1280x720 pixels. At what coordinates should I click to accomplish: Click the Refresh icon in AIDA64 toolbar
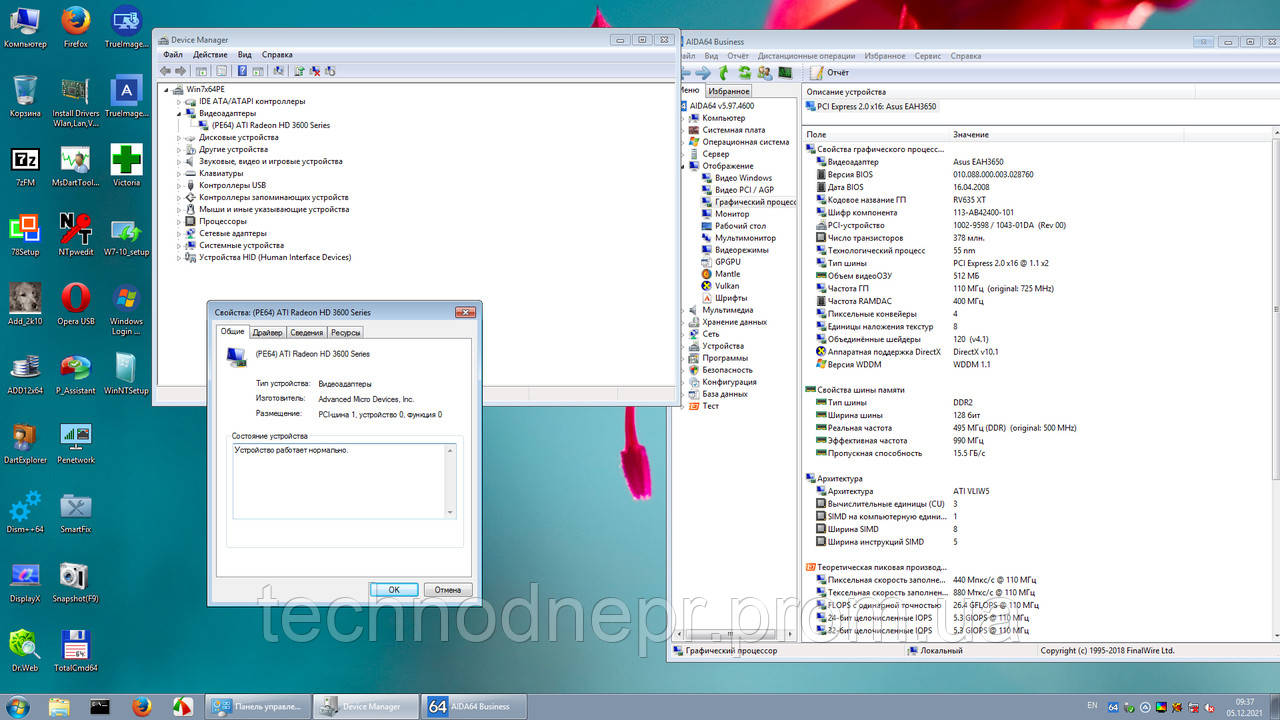point(745,73)
